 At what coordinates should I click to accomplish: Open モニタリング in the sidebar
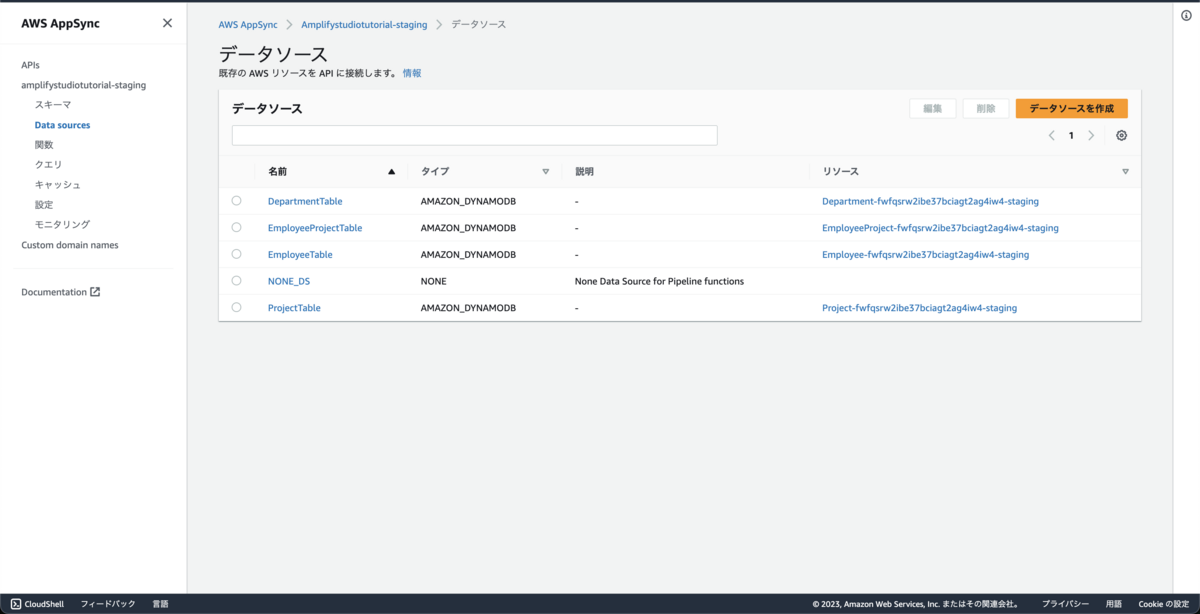[62, 224]
